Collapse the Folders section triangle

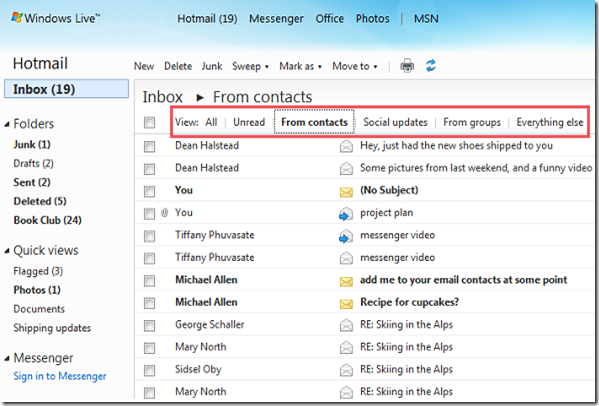pyautogui.click(x=7, y=124)
